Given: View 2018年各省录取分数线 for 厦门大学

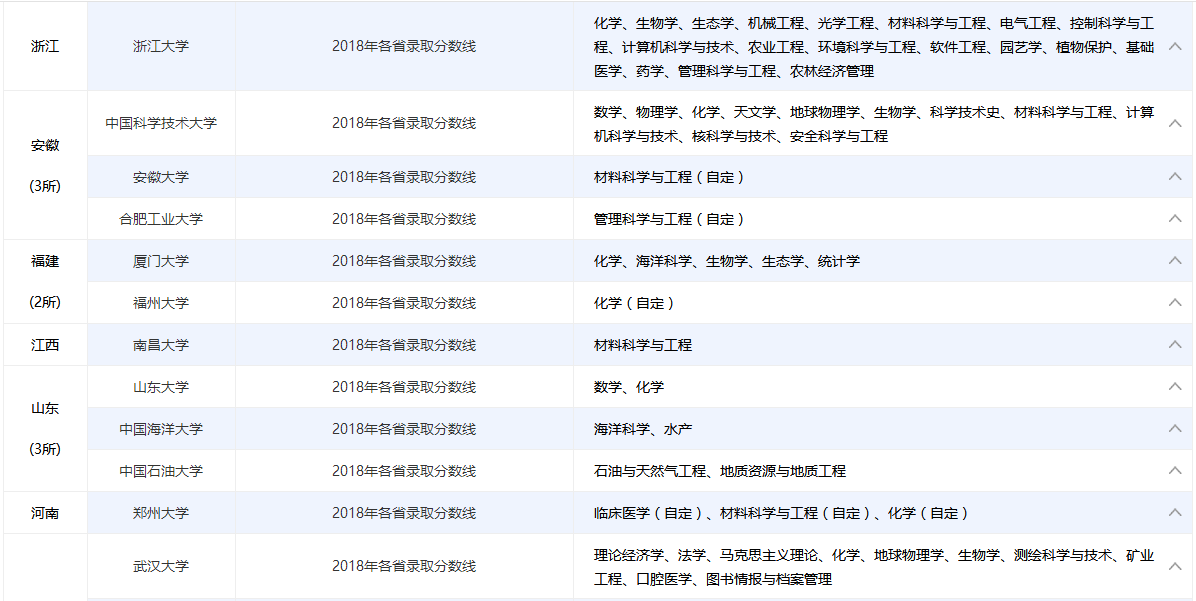Looking at the screenshot, I should [403, 261].
